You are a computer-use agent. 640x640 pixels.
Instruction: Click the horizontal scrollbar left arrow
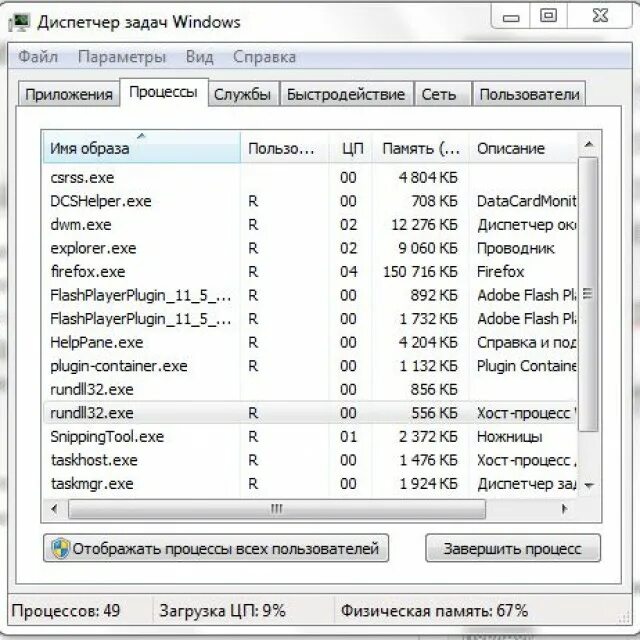[x=54, y=509]
